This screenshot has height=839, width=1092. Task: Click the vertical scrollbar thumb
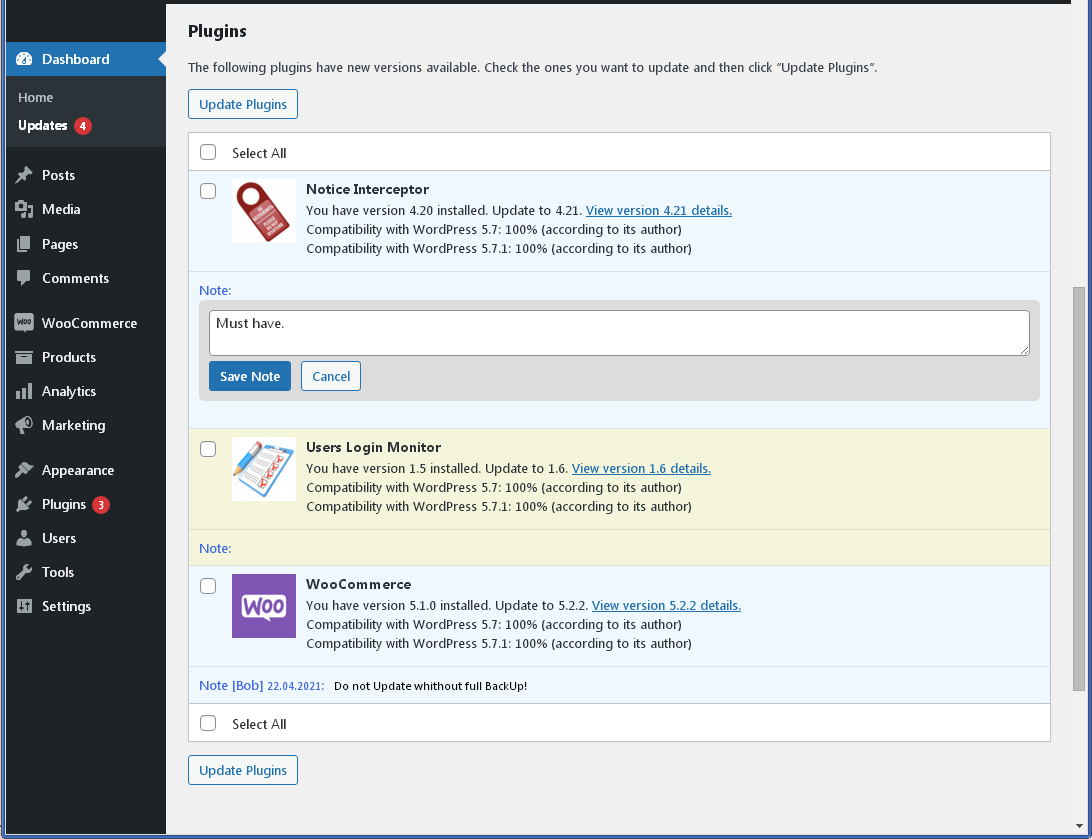(x=1079, y=489)
